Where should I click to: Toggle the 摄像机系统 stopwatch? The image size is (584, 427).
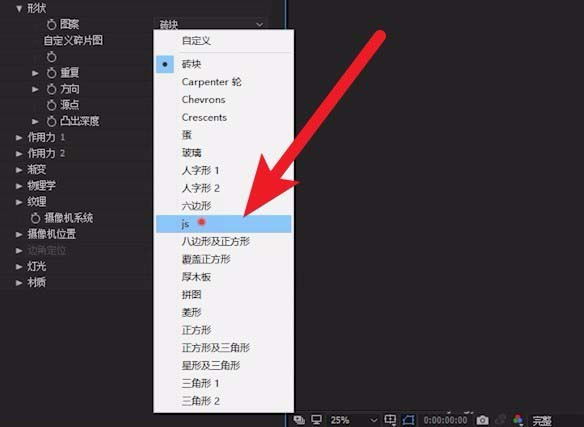(35, 218)
